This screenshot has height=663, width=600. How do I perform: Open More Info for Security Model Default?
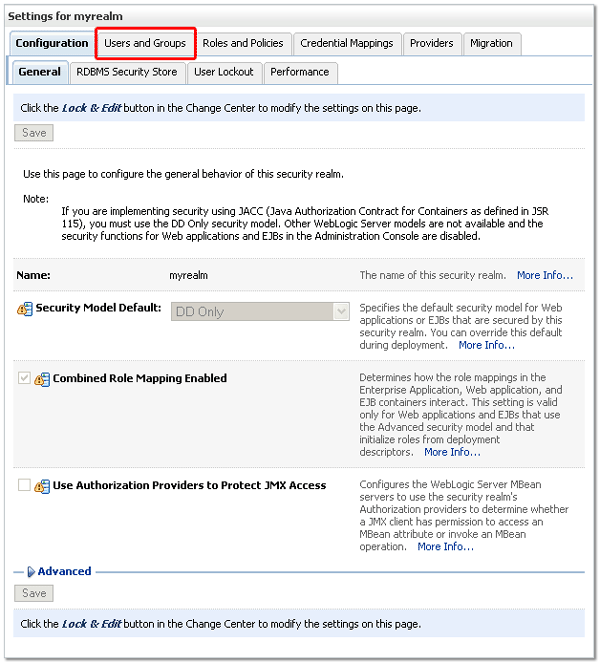(486, 346)
